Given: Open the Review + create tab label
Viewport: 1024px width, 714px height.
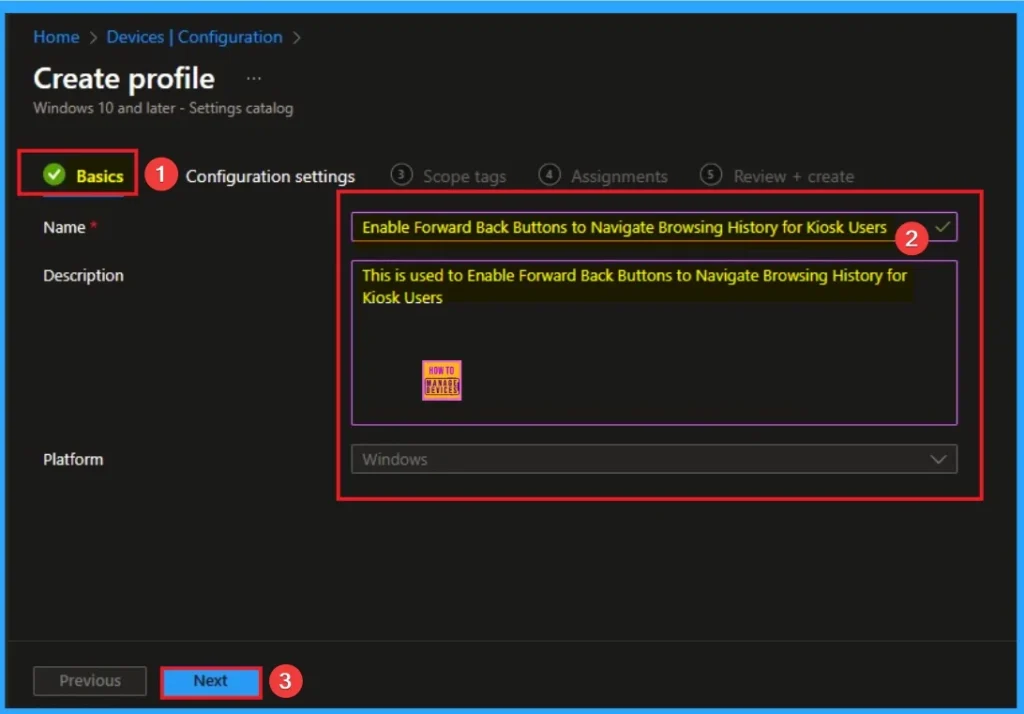Looking at the screenshot, I should click(793, 177).
